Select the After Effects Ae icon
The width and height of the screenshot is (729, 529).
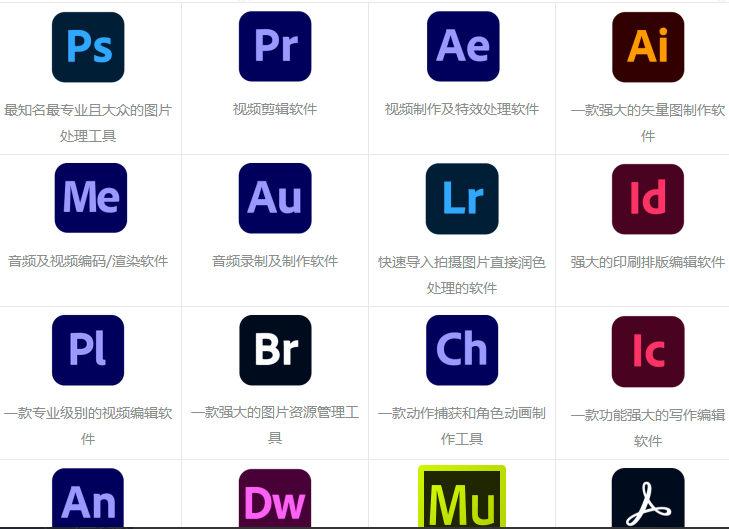pyautogui.click(x=463, y=46)
